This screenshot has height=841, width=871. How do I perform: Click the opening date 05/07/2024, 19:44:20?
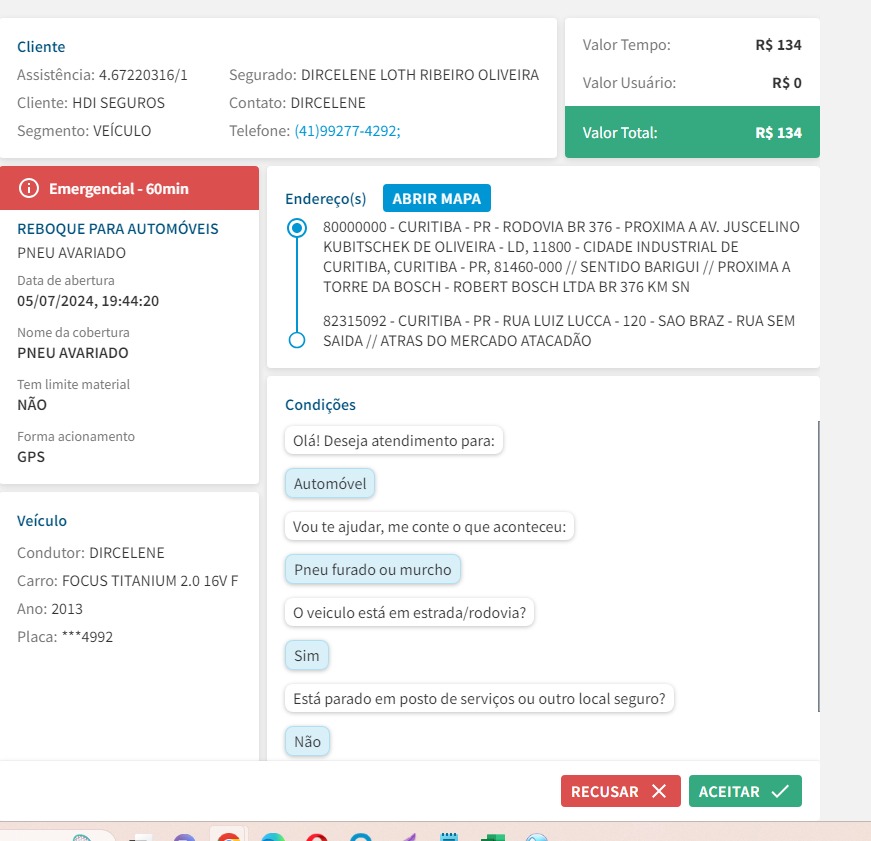coord(88,301)
